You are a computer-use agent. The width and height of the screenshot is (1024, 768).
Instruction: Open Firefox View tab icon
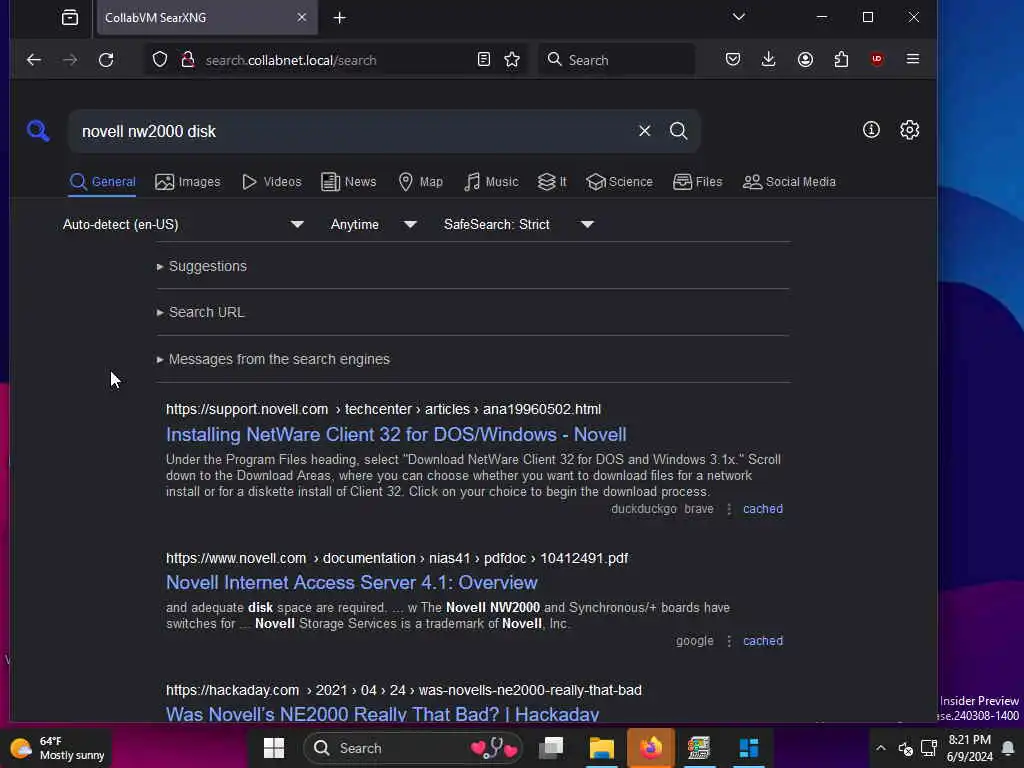70,18
